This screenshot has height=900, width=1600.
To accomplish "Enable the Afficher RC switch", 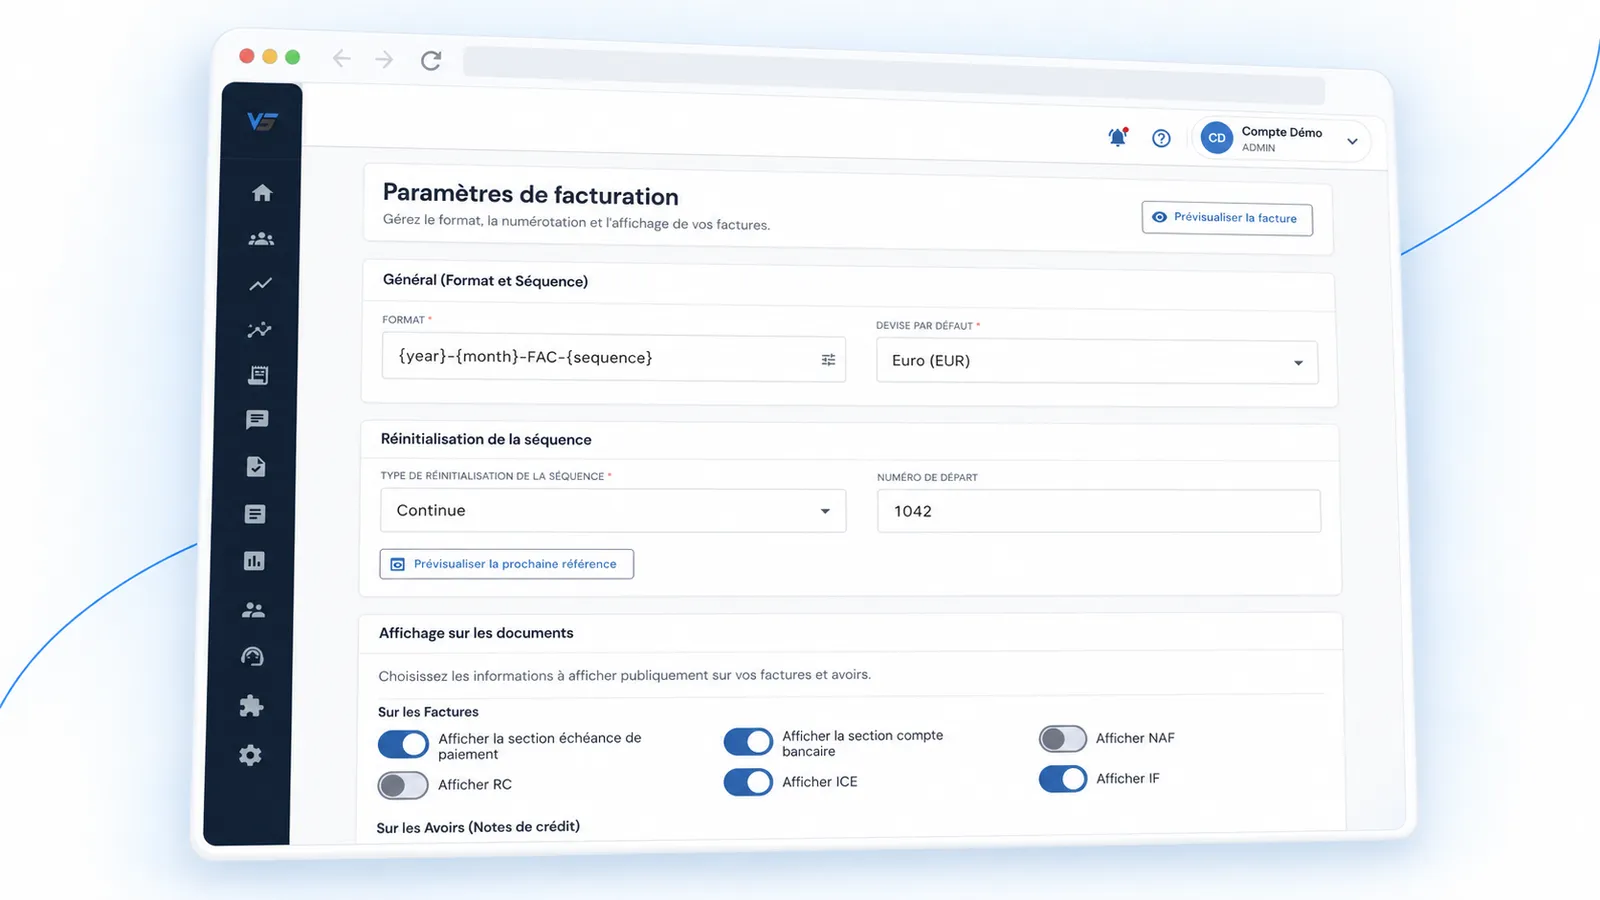I will 402,786.
